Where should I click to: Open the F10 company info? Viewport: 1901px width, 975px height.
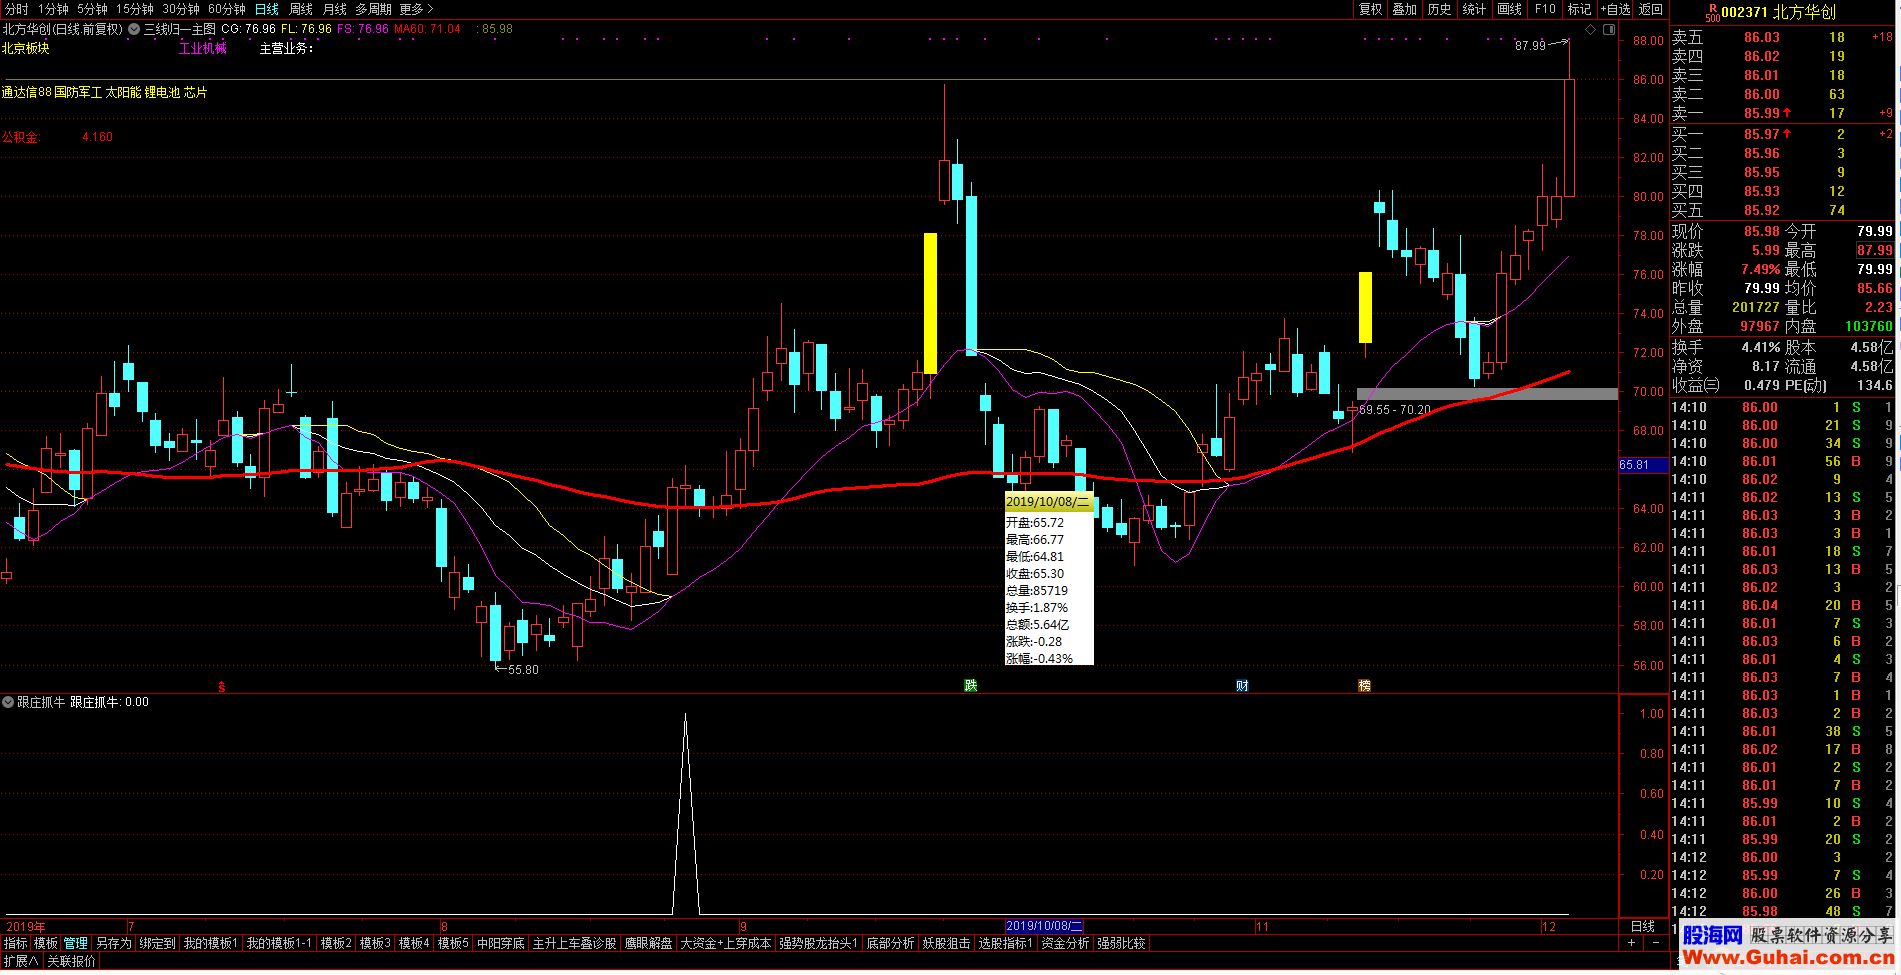1546,9
